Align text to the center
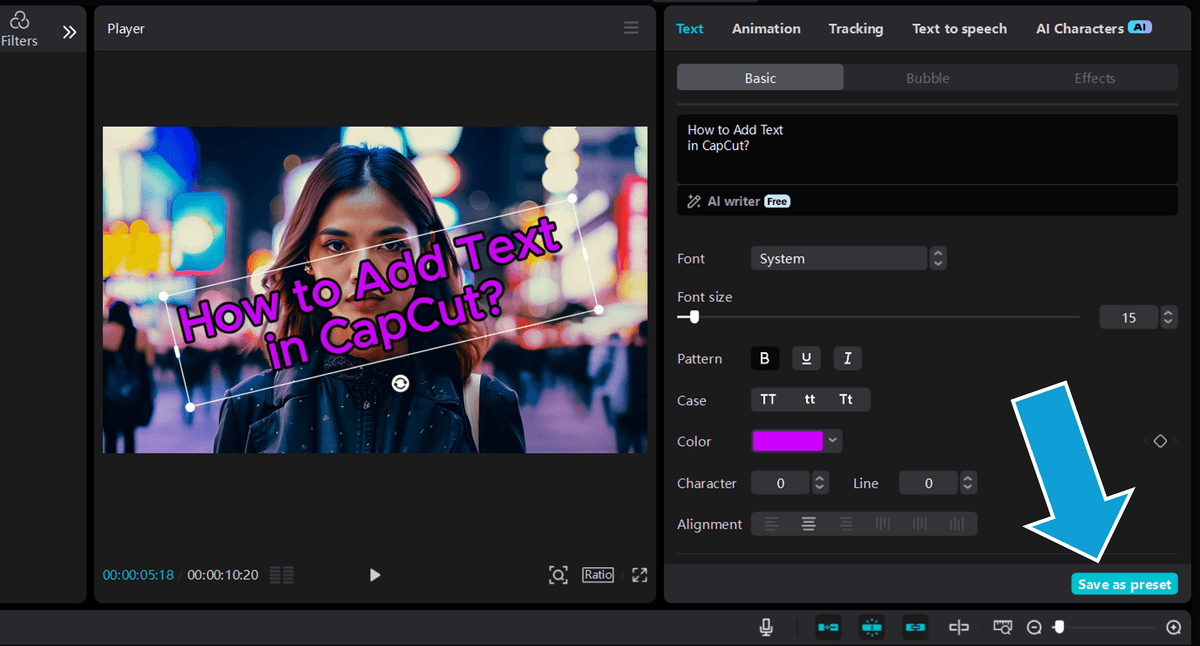This screenshot has height=646, width=1200. tap(809, 524)
